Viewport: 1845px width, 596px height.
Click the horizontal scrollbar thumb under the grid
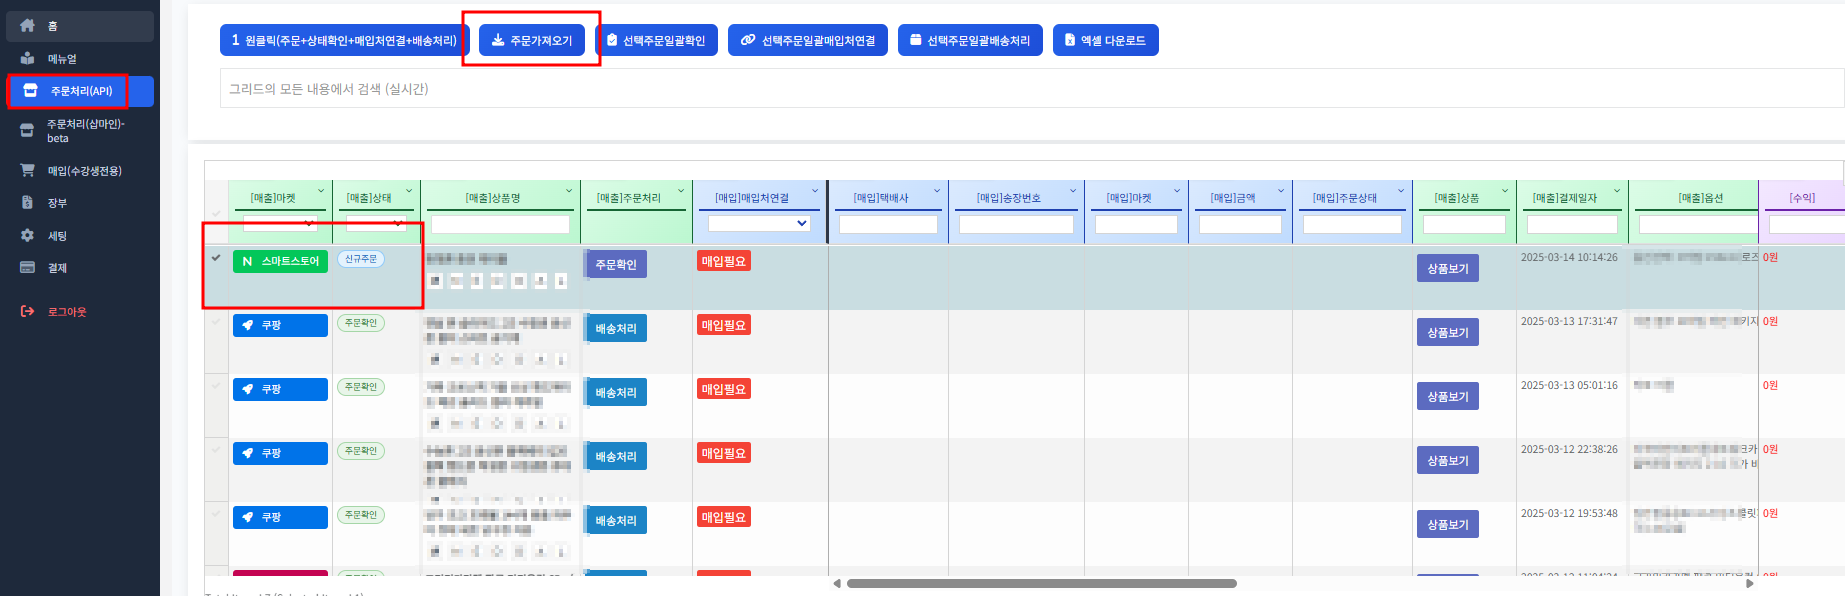coord(1041,583)
